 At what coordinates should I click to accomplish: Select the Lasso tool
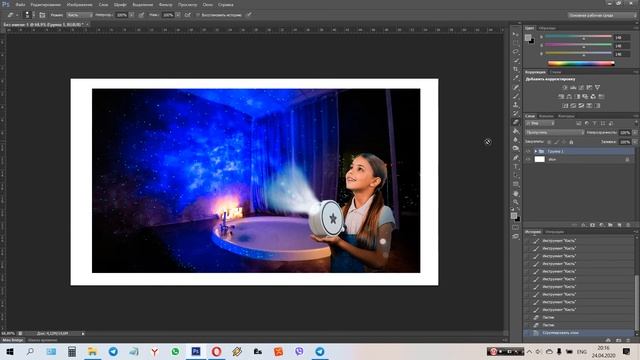(x=516, y=52)
